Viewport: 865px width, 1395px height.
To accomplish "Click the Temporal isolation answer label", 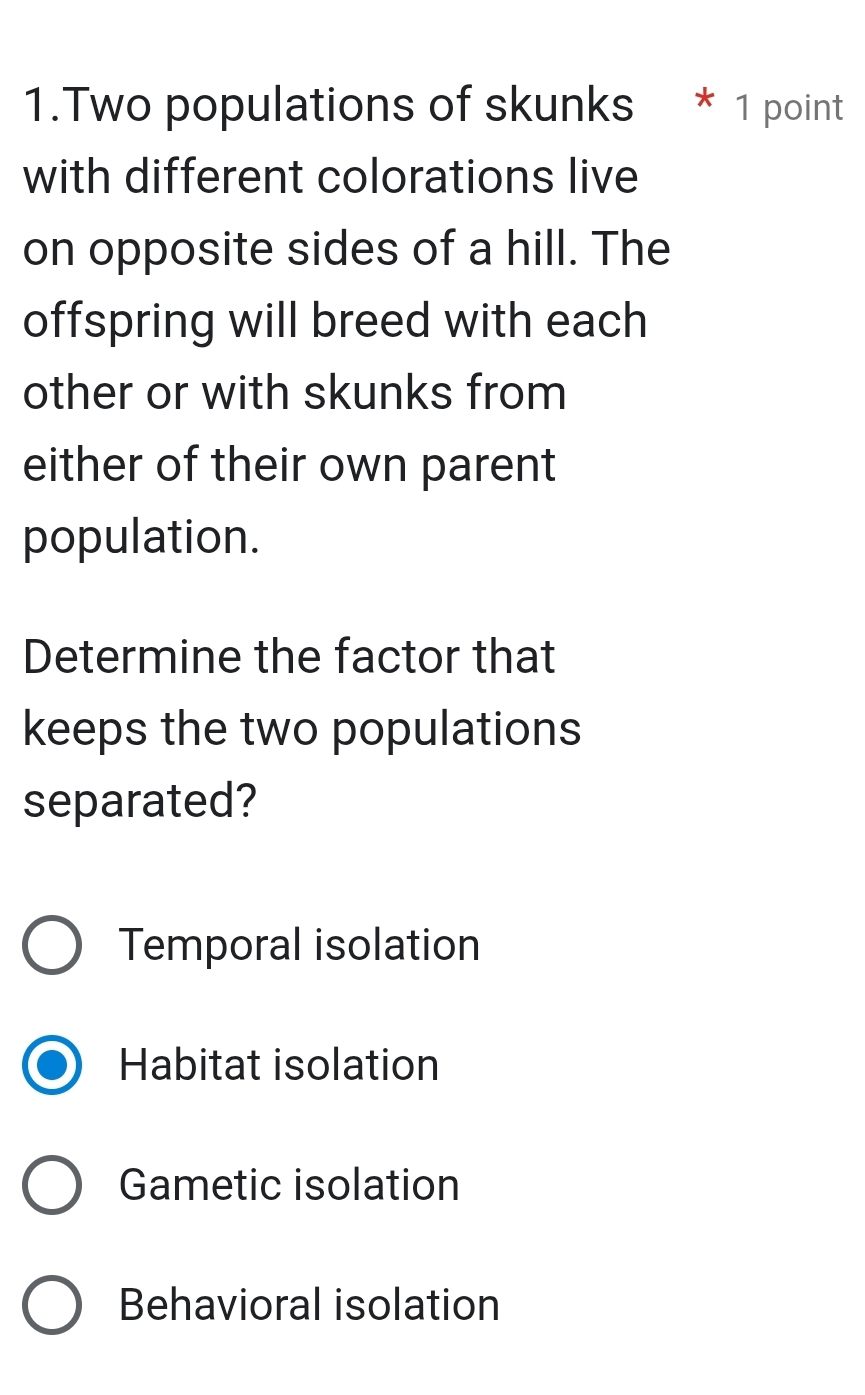I will pos(298,945).
